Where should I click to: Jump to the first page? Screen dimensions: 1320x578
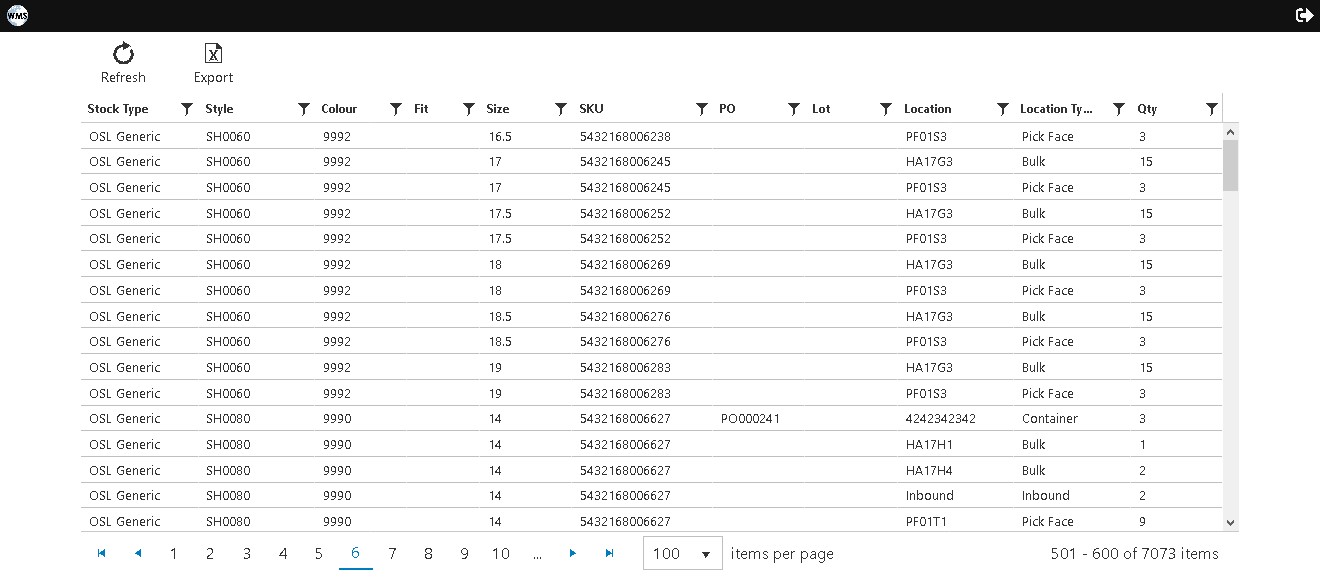click(x=101, y=553)
